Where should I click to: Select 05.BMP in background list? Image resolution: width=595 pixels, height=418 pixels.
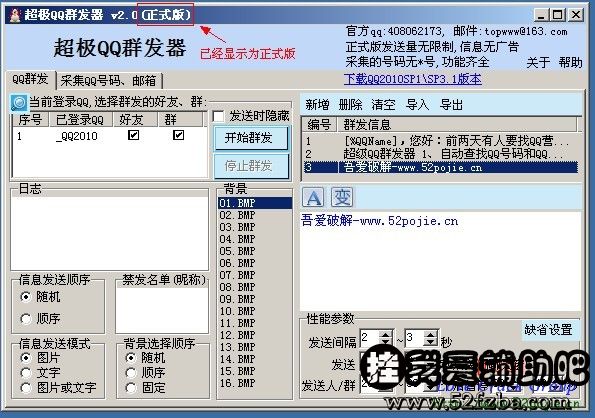tap(254, 251)
